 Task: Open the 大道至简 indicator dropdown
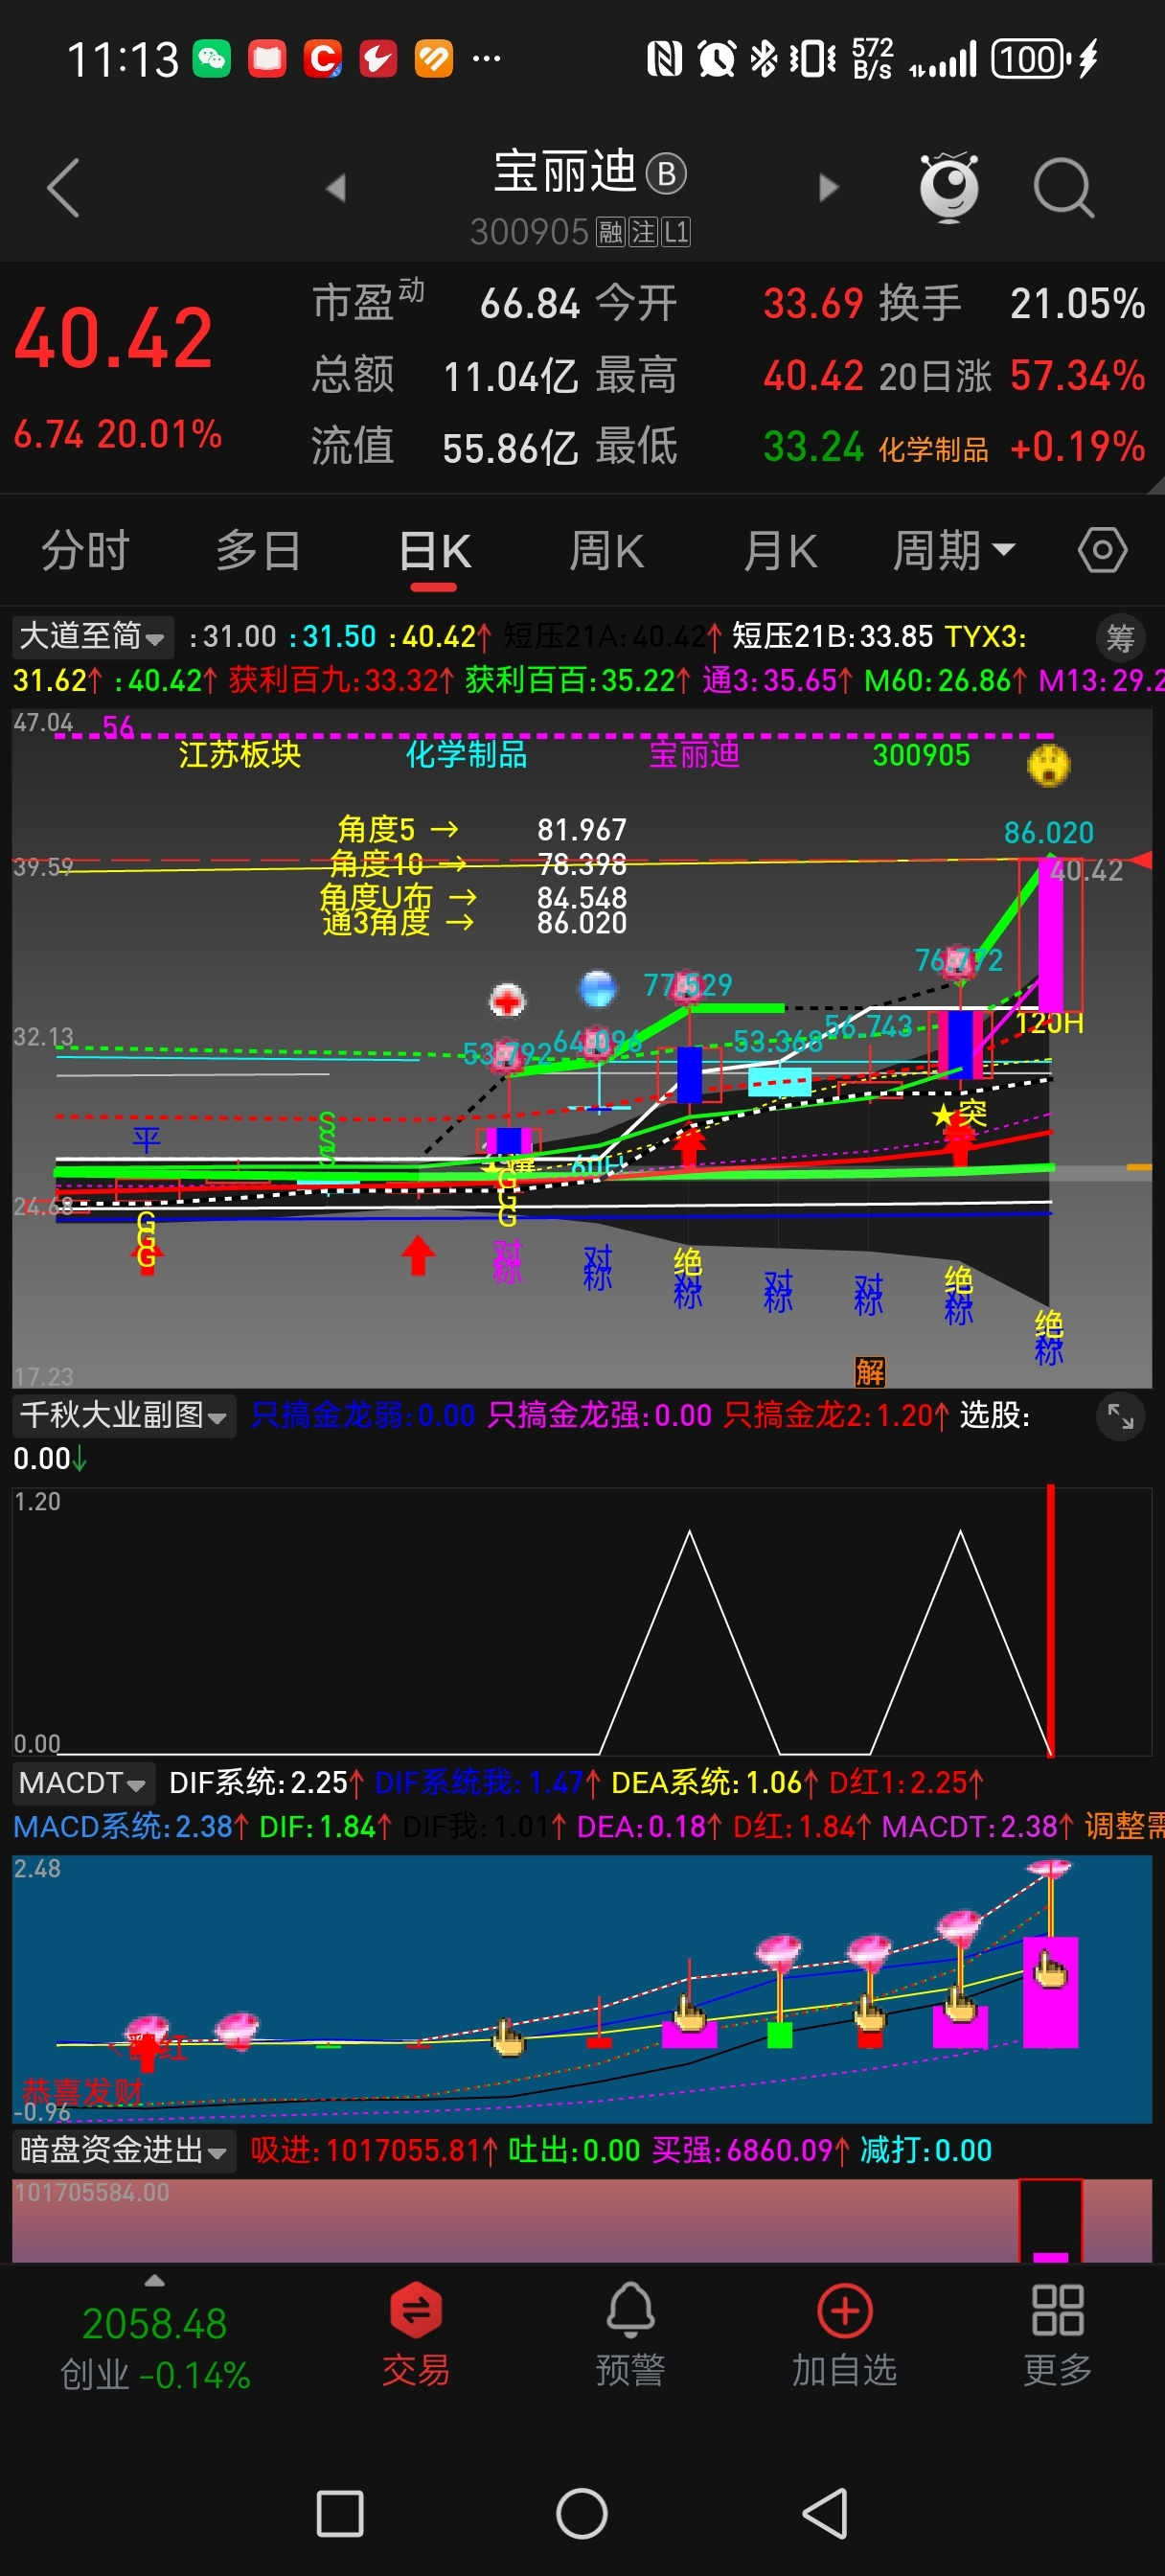click(92, 636)
